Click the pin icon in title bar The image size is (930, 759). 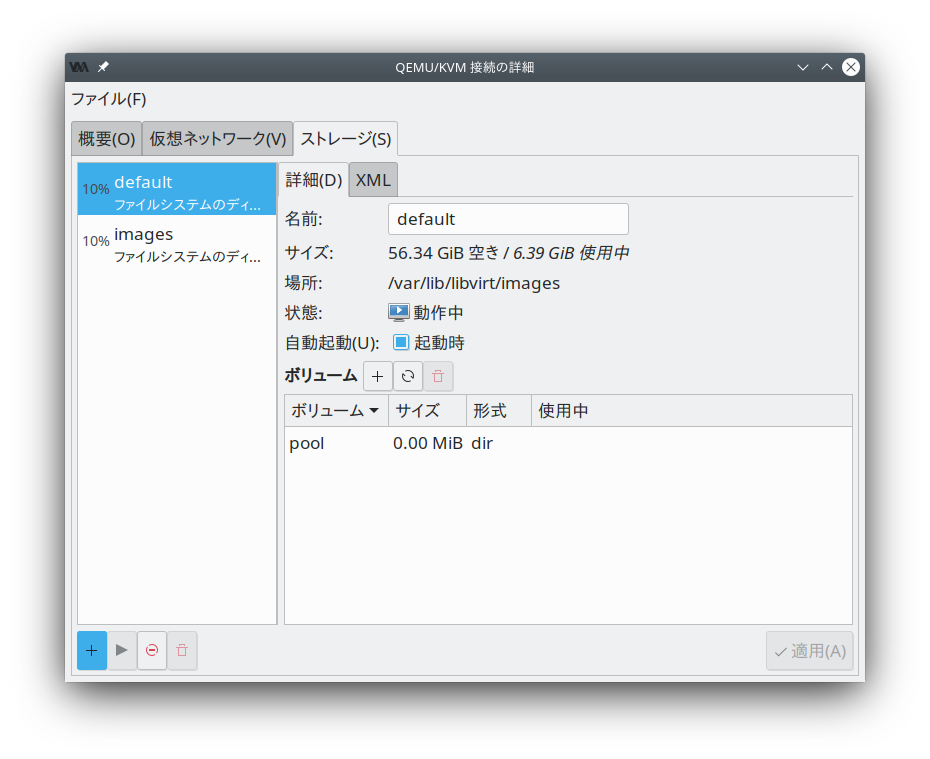(x=103, y=67)
